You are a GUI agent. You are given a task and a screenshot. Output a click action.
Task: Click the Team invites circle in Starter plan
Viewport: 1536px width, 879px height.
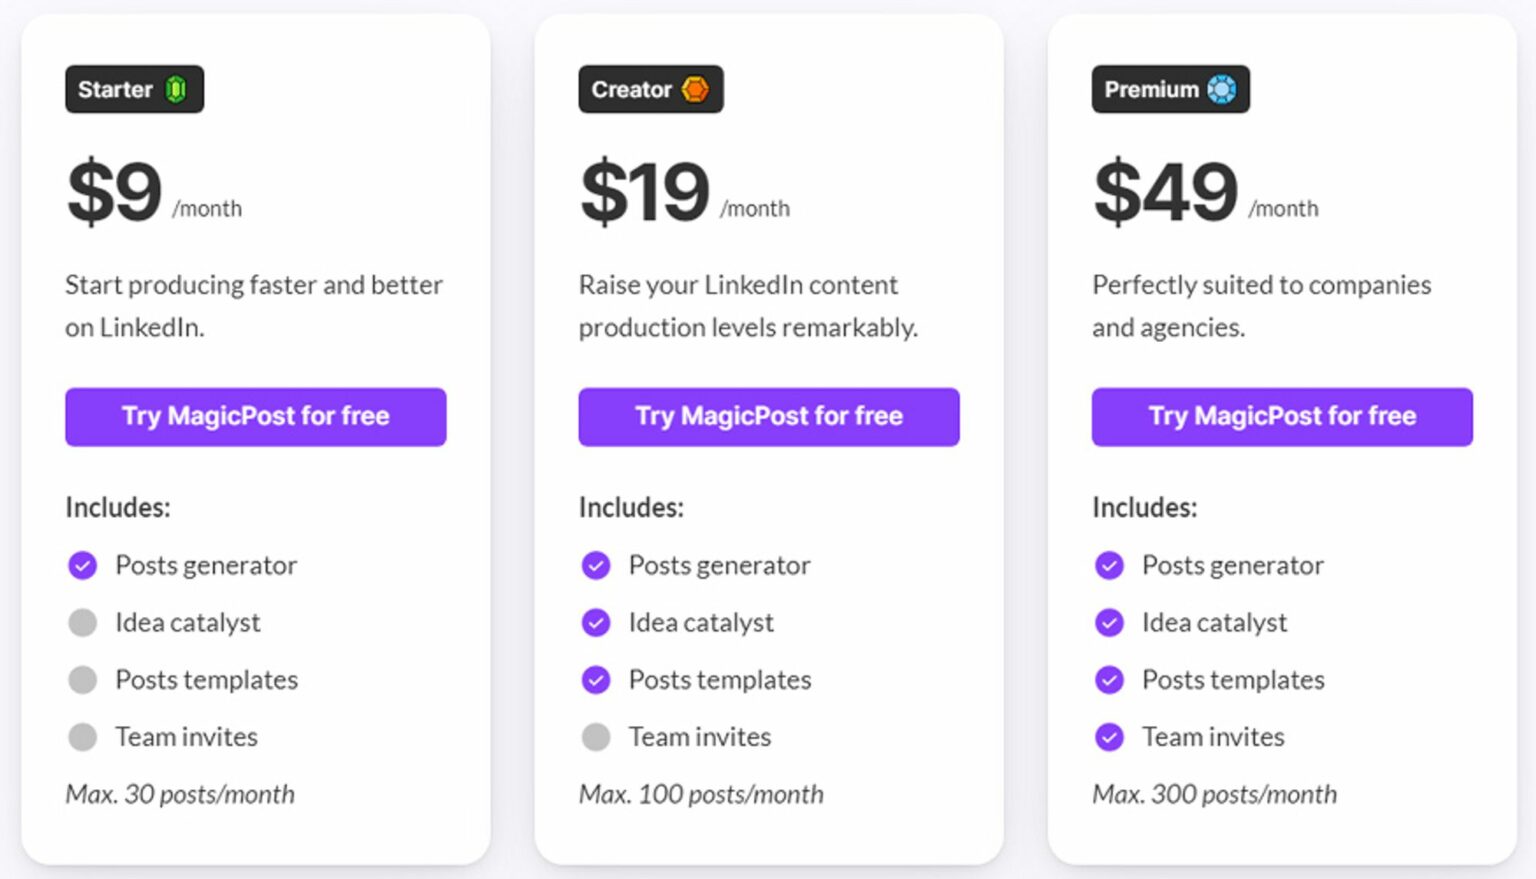[x=82, y=737]
